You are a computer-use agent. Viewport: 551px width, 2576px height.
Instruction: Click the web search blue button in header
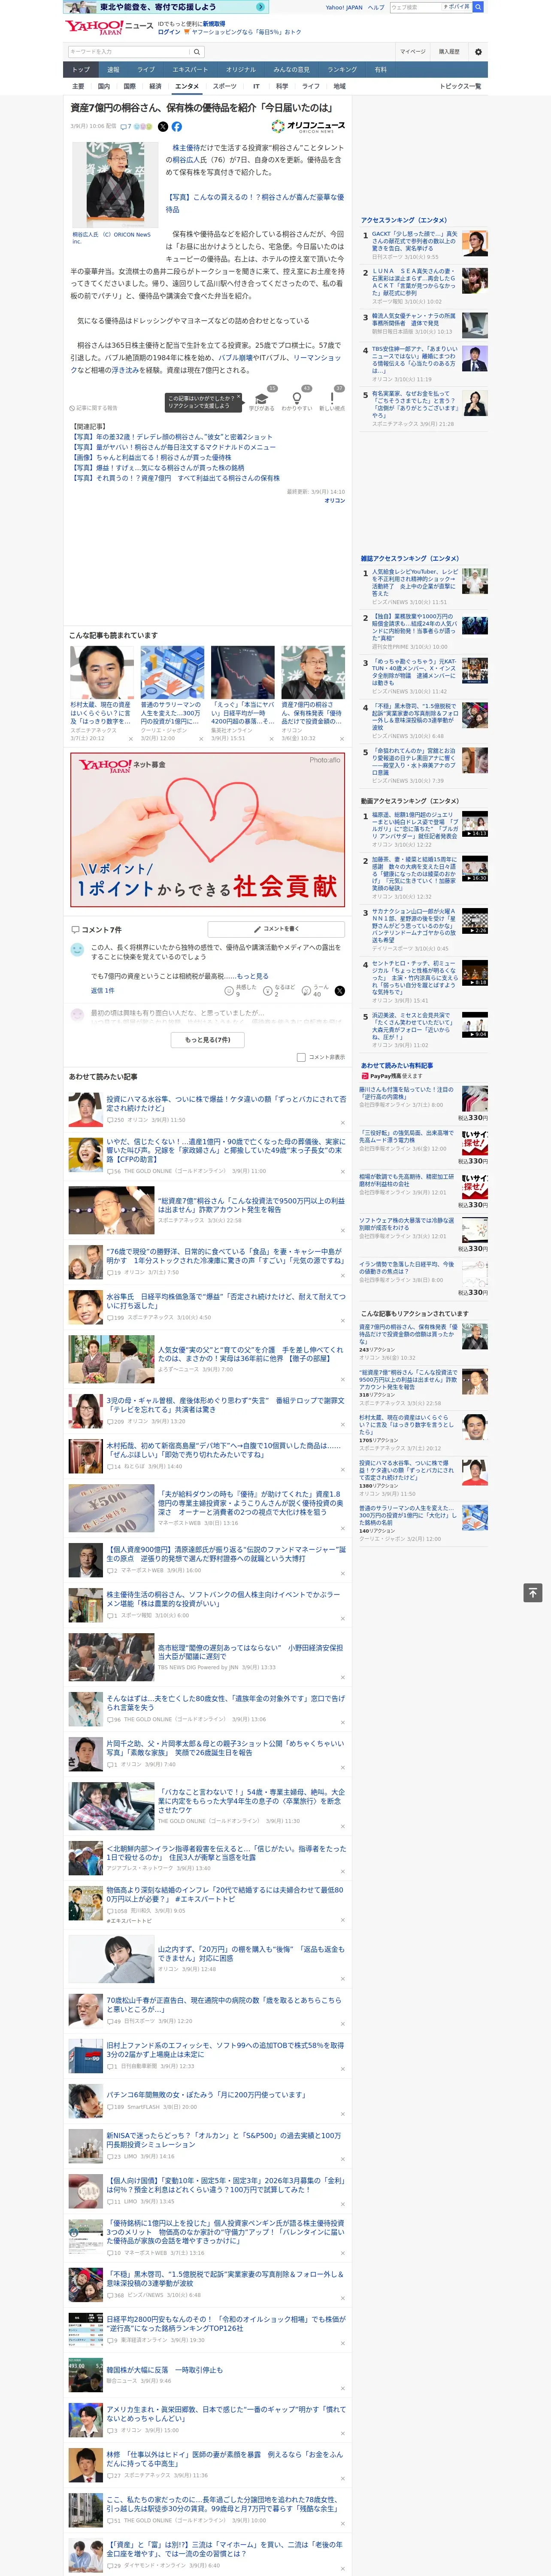(478, 7)
